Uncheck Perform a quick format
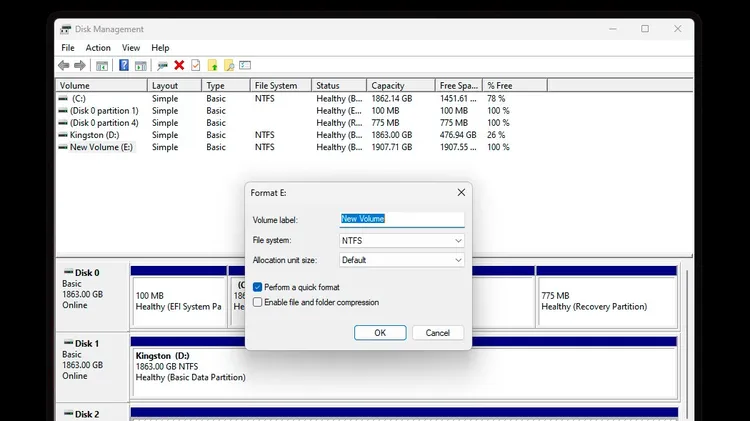The image size is (750, 421). [x=257, y=287]
